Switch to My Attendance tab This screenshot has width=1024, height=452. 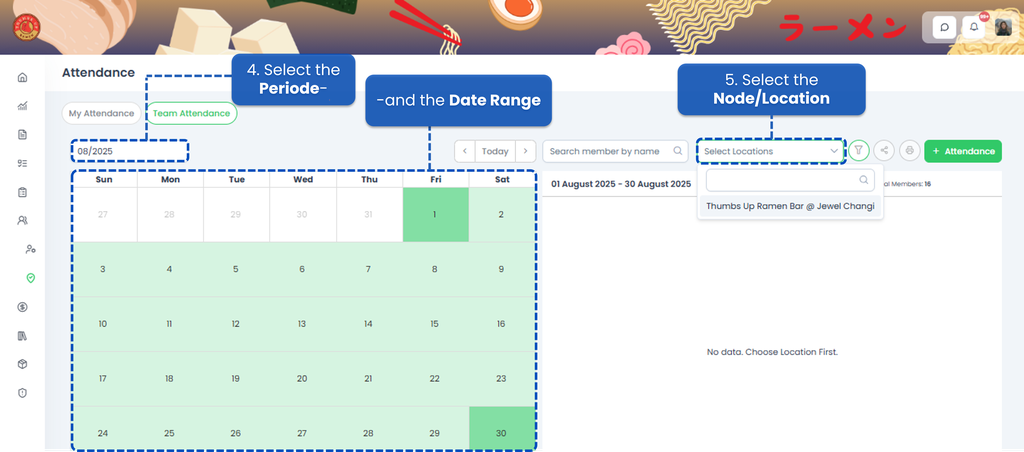101,113
